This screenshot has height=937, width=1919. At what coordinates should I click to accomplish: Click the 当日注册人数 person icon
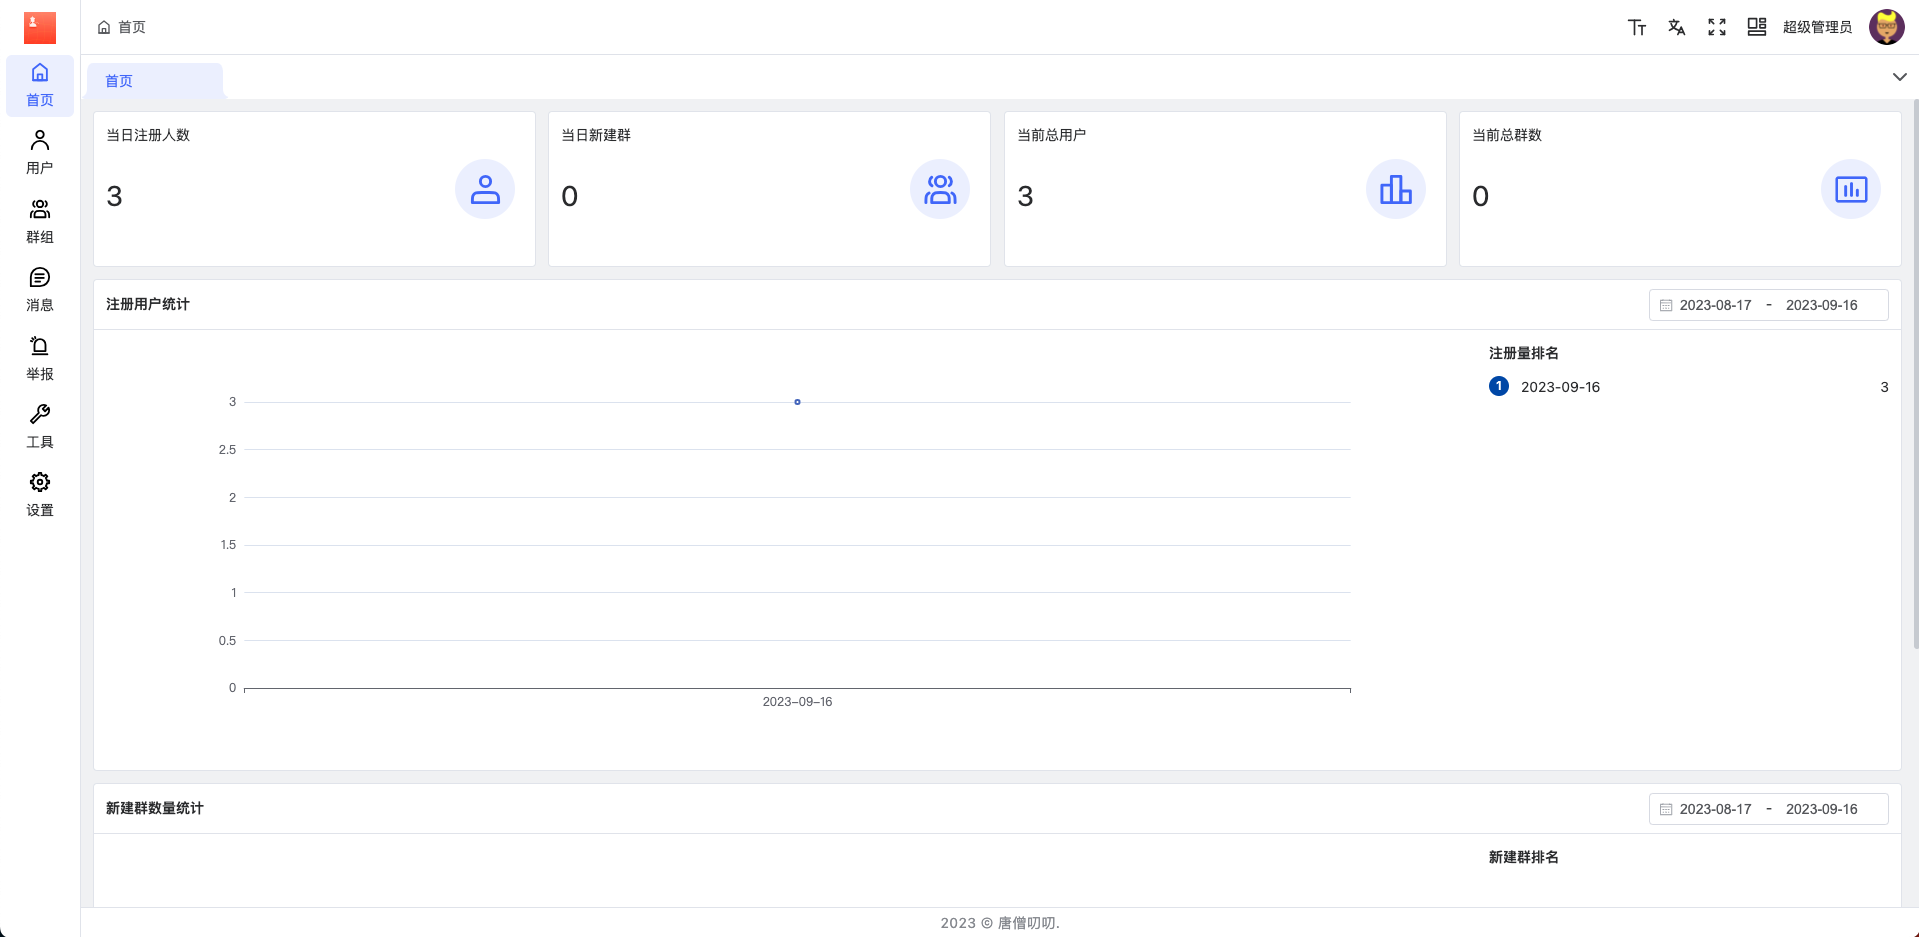(485, 189)
